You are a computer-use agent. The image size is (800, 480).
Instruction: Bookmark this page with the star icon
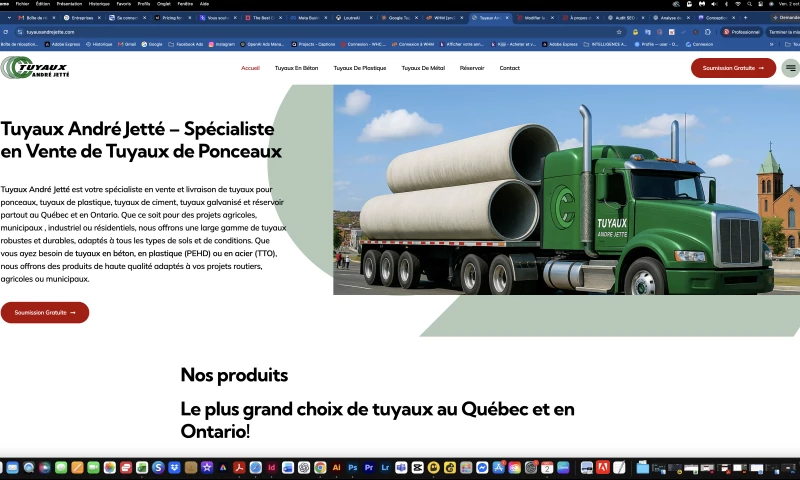619,32
